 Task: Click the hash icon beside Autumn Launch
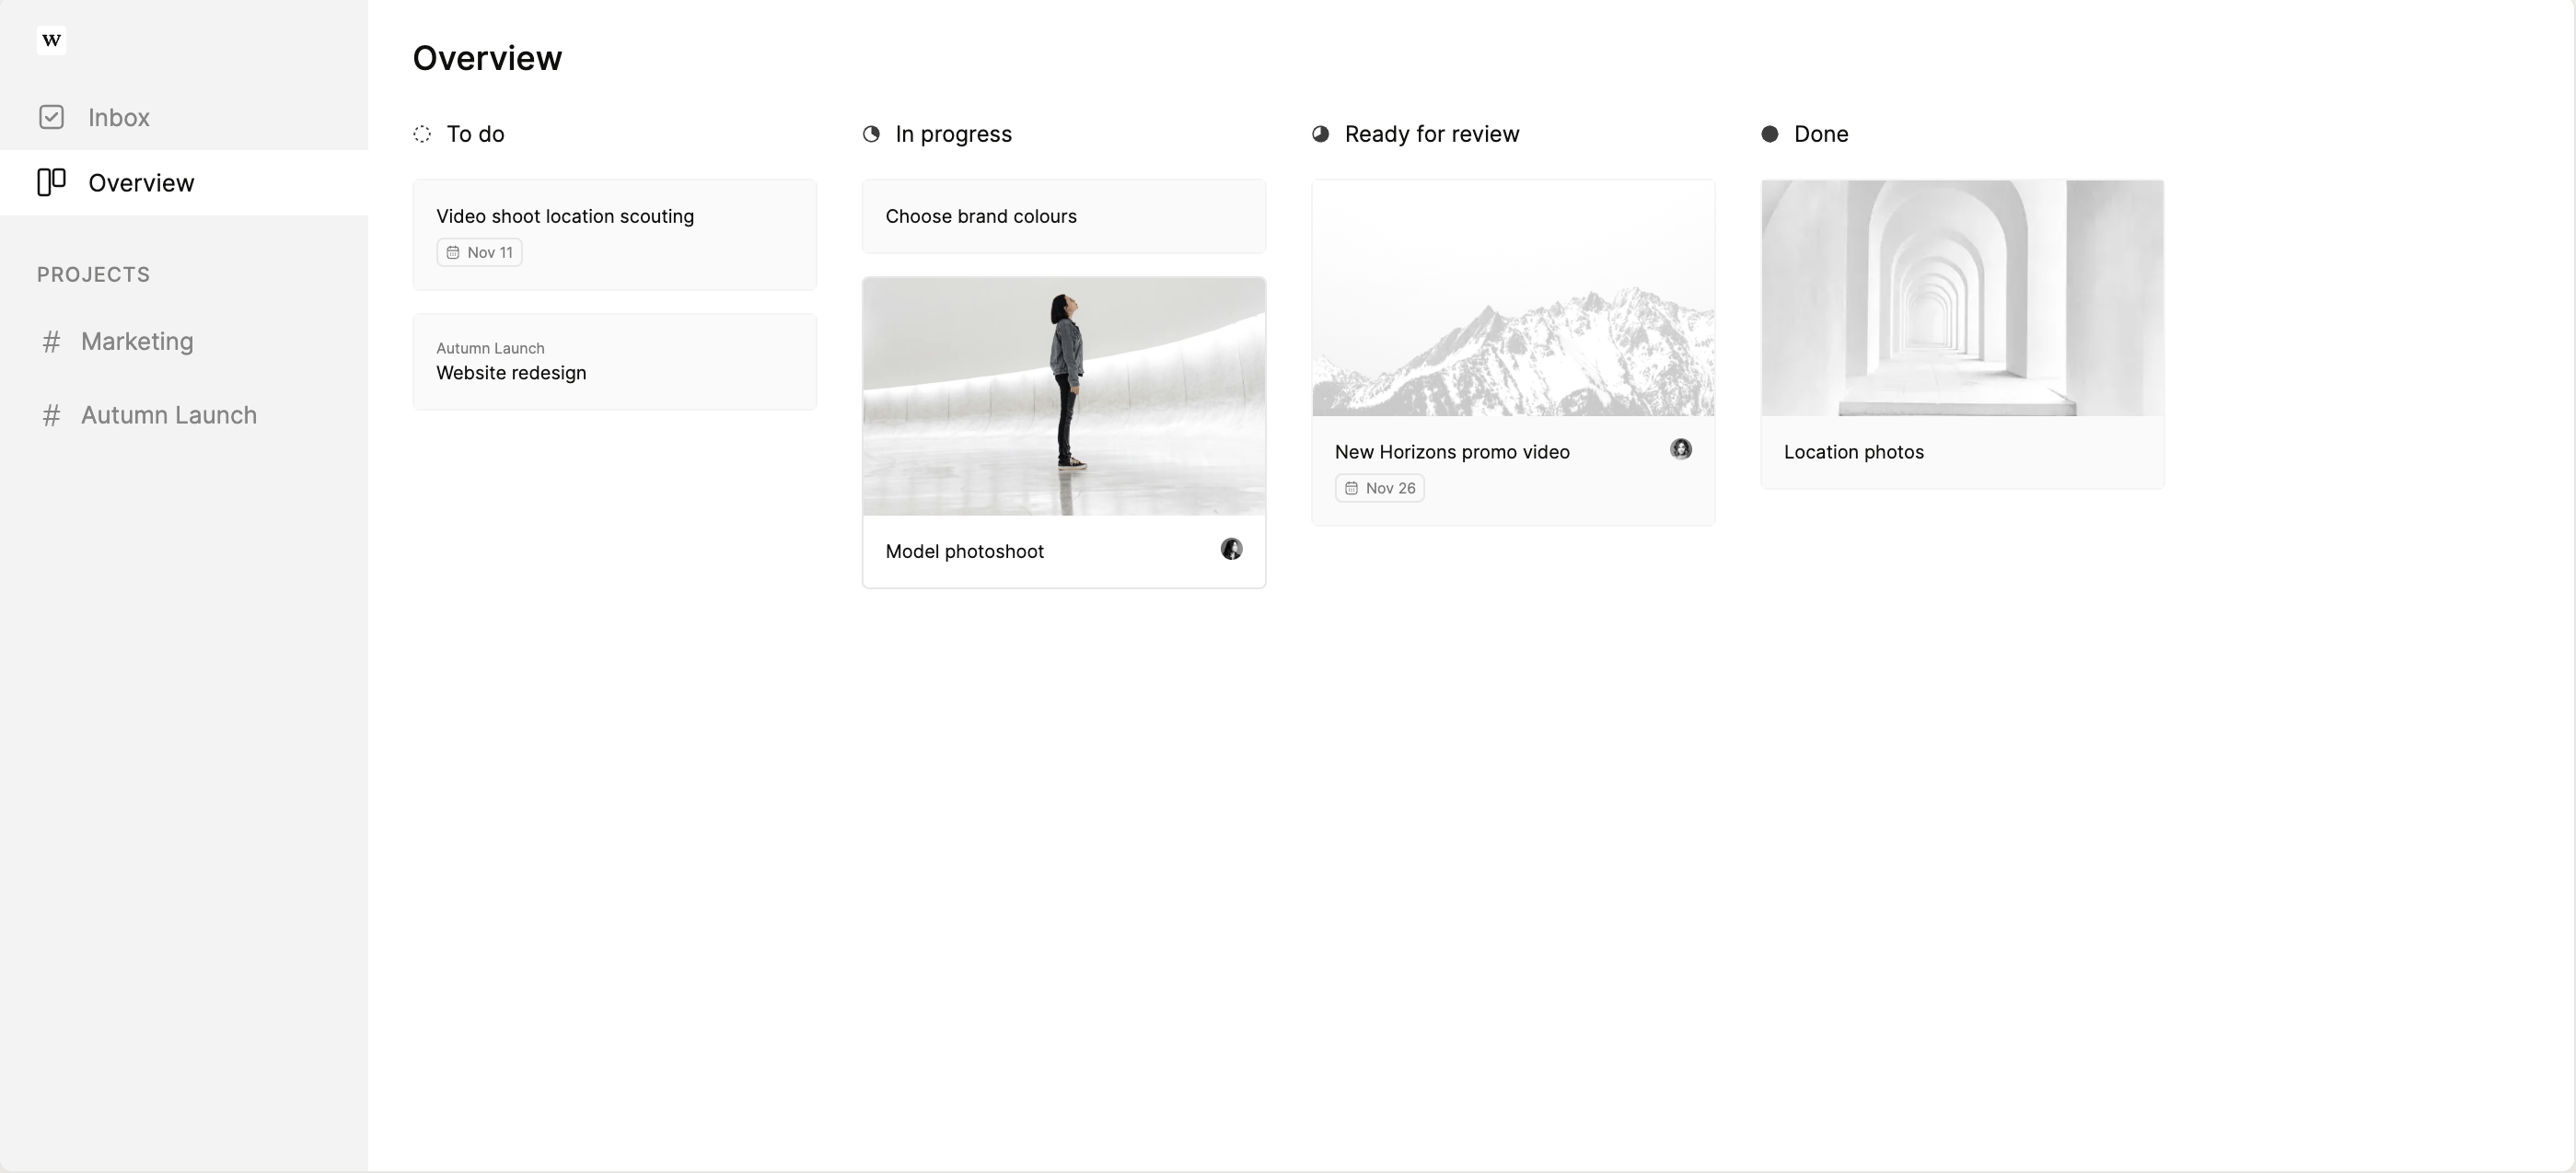pos(51,415)
